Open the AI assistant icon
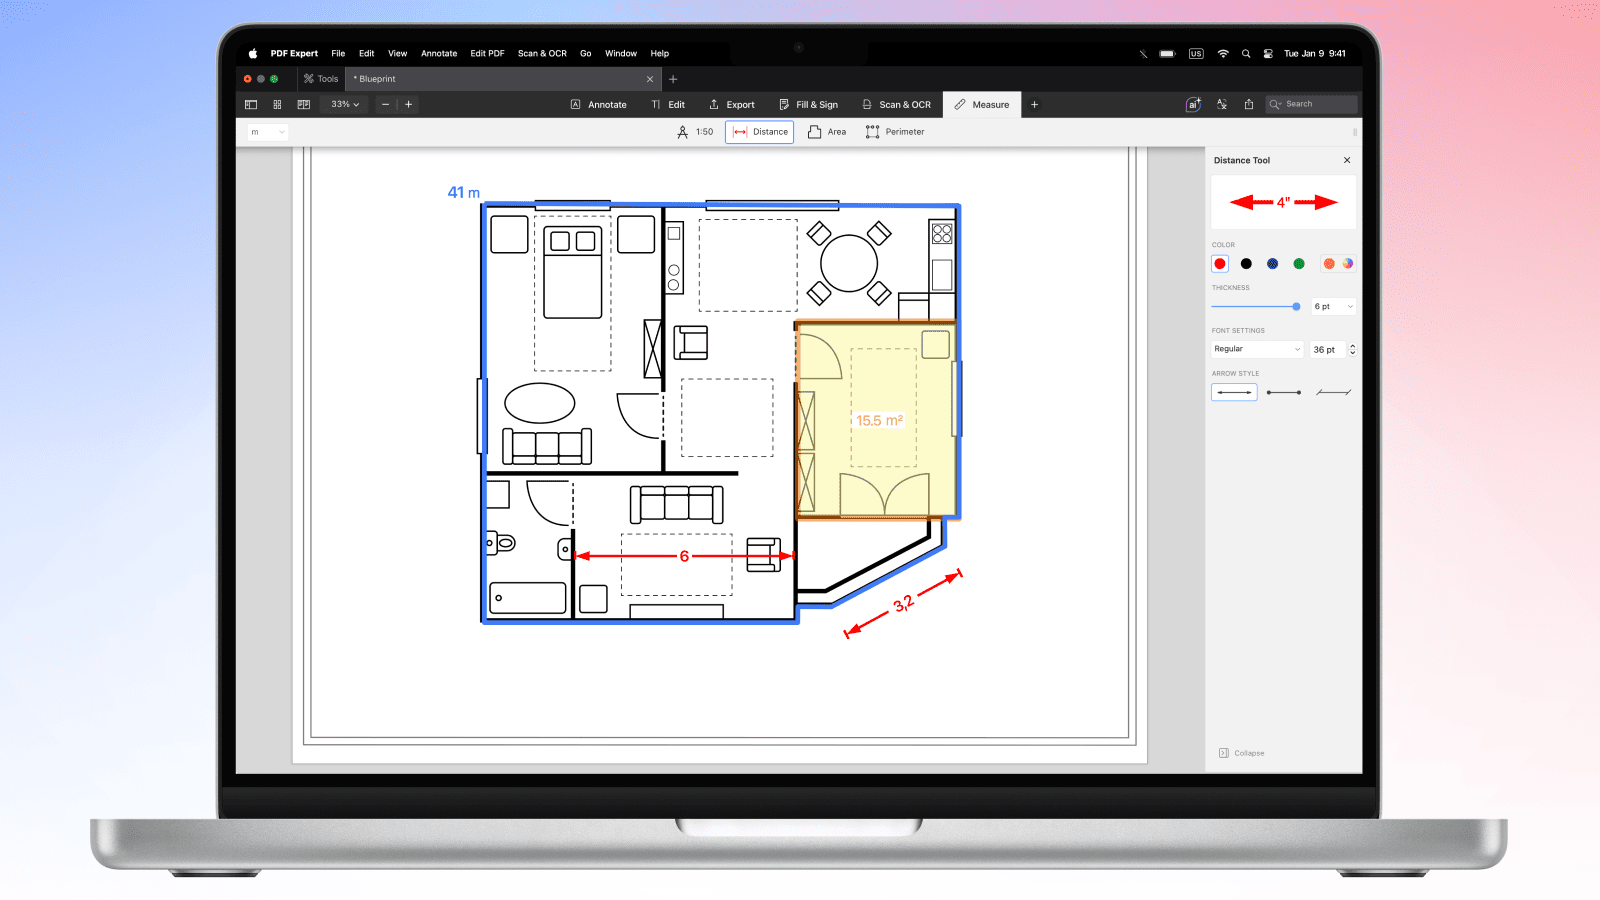This screenshot has height=900, width=1600. pyautogui.click(x=1193, y=104)
